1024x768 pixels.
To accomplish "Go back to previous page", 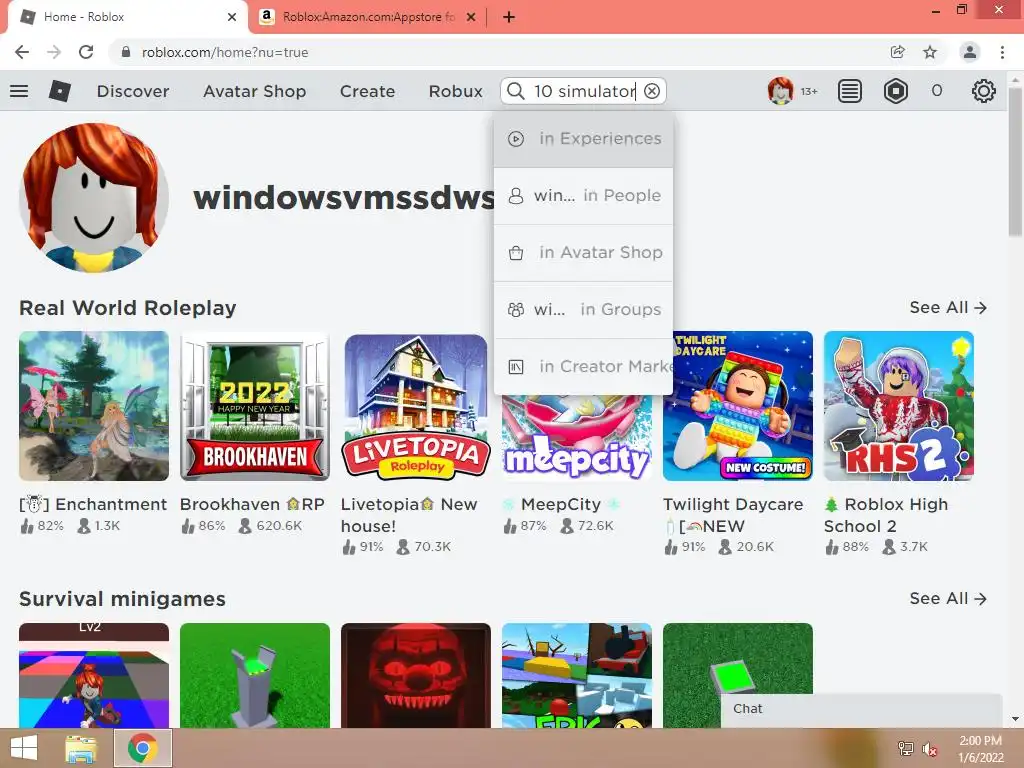I will coord(22,52).
